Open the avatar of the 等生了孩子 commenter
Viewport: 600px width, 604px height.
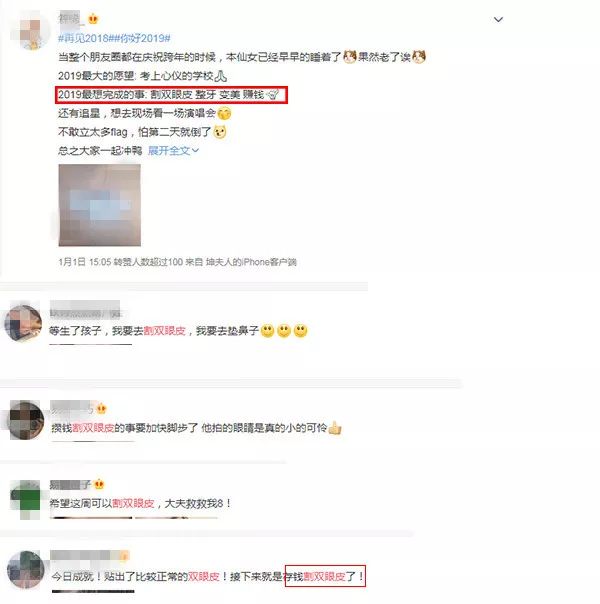[23, 323]
